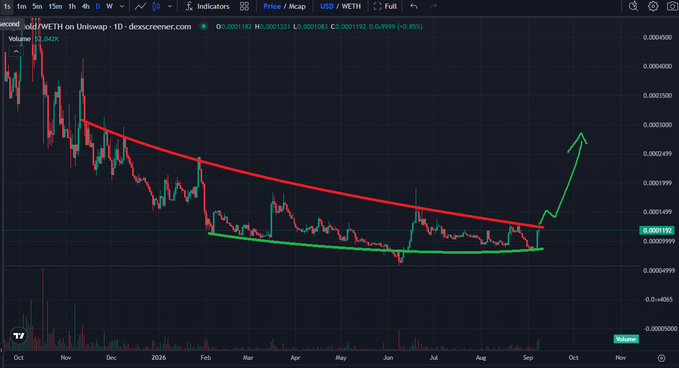Screen dimensions: 679x368
Task: Open the chart layout grid icon
Action: tap(244, 6)
